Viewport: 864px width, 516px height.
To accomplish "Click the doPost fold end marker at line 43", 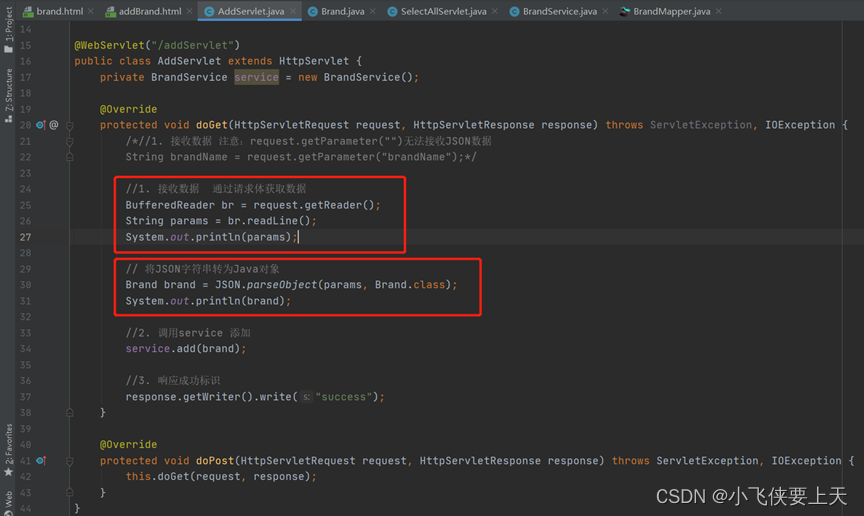I will point(69,492).
